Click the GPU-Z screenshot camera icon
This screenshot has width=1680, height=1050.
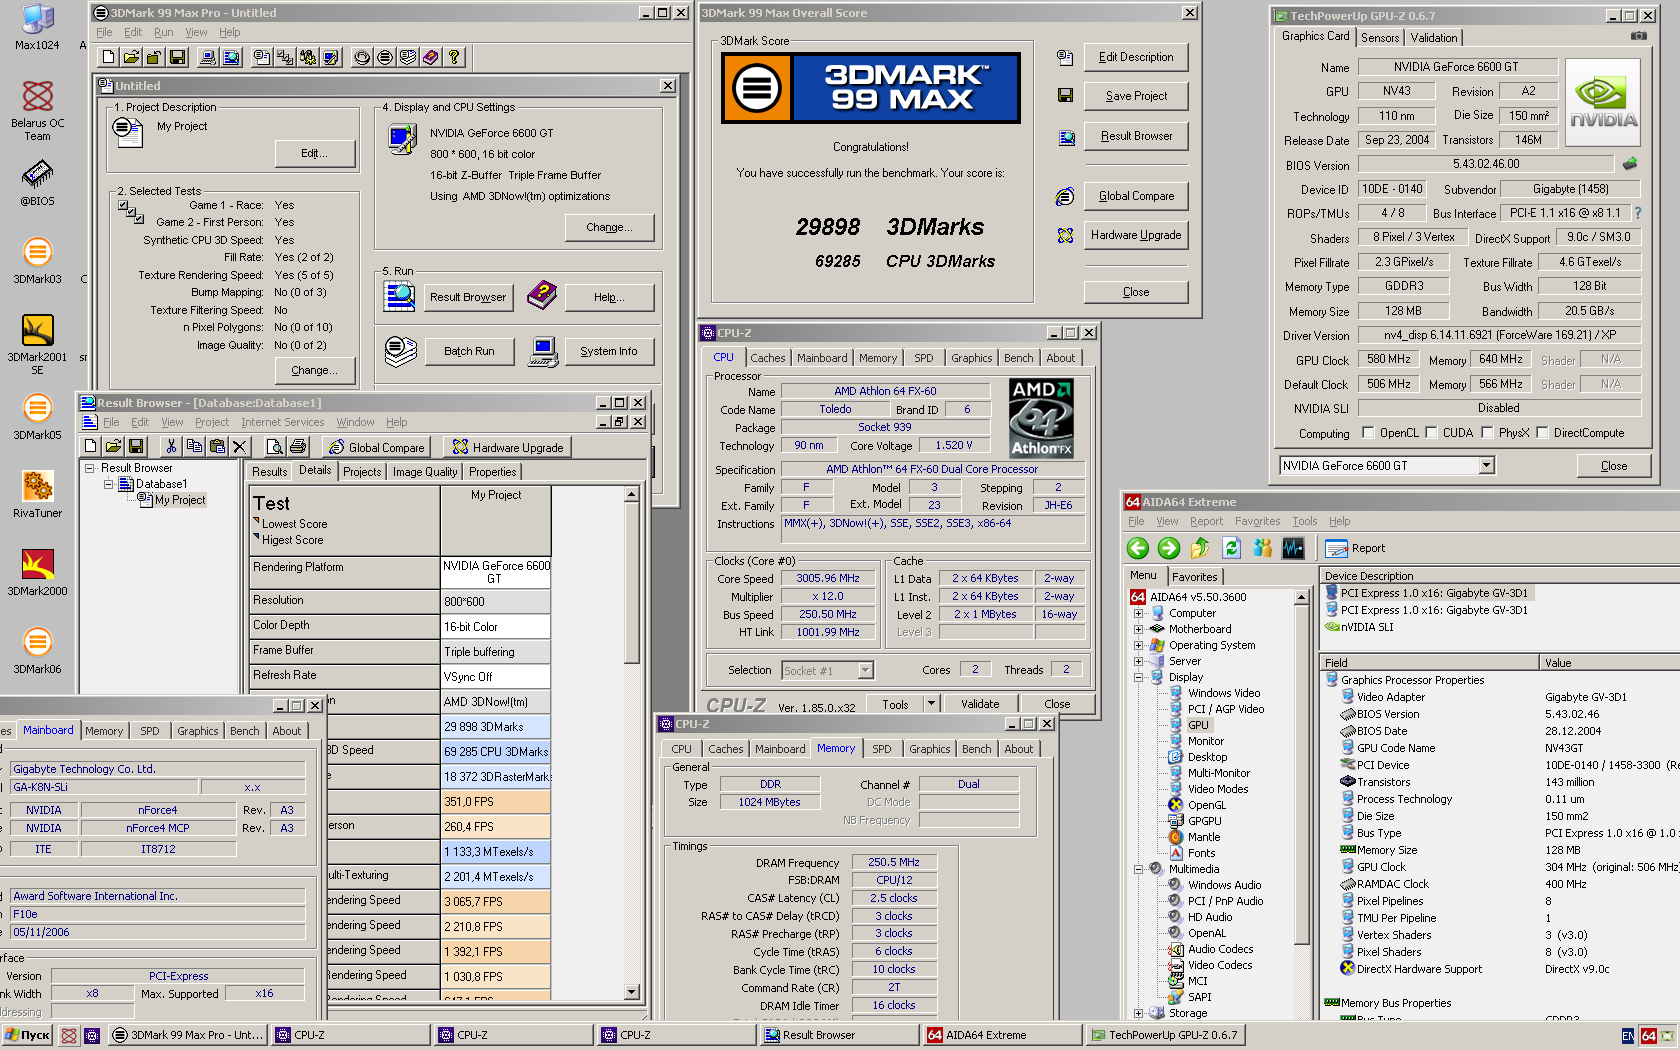click(x=1638, y=36)
